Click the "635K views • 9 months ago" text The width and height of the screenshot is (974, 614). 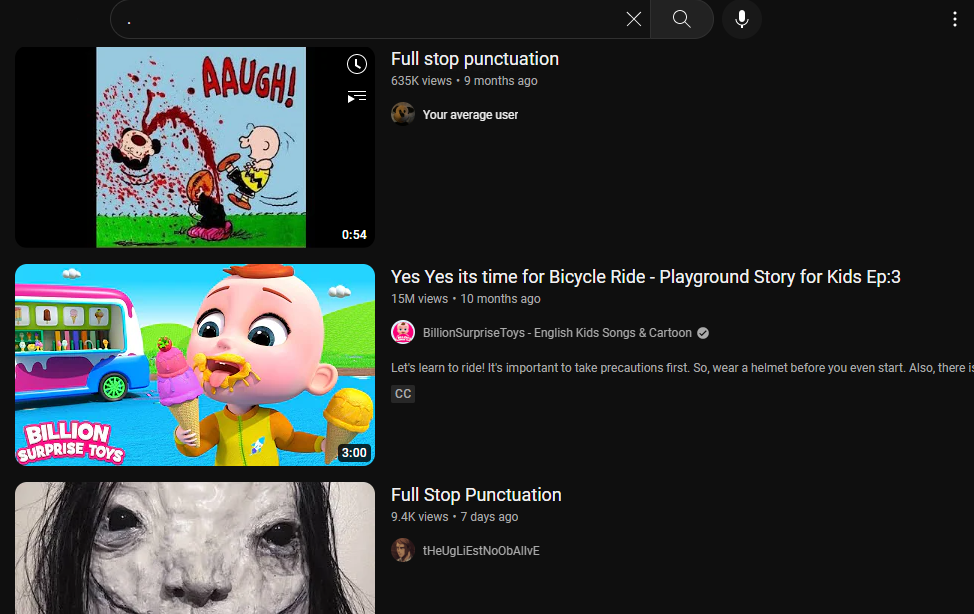point(465,81)
